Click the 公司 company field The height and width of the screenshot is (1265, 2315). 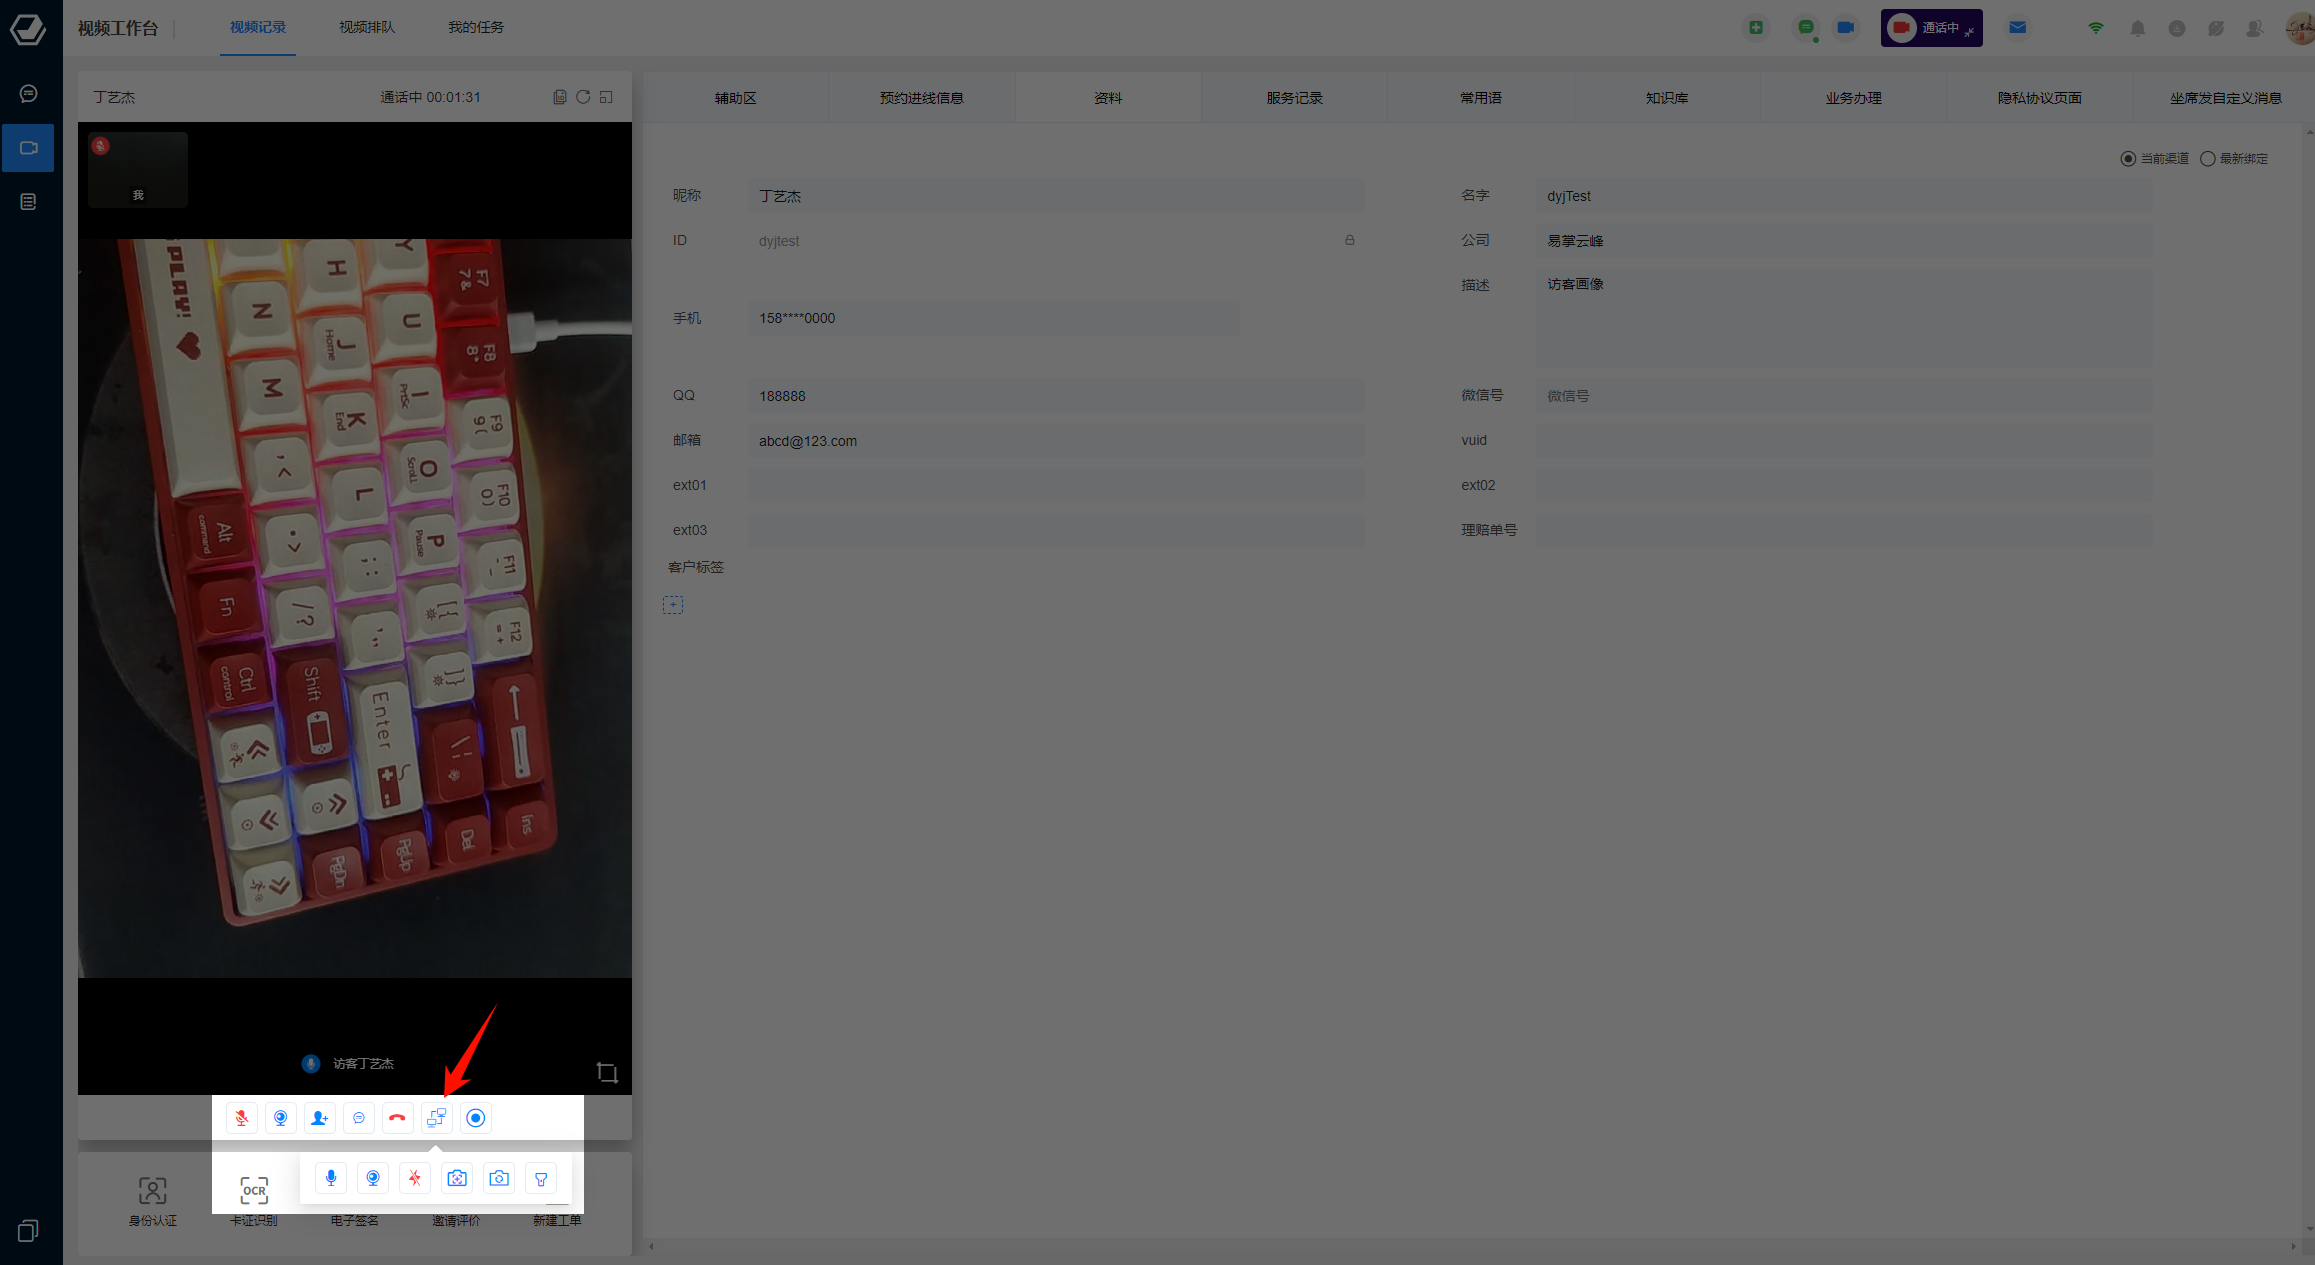tap(1845, 241)
